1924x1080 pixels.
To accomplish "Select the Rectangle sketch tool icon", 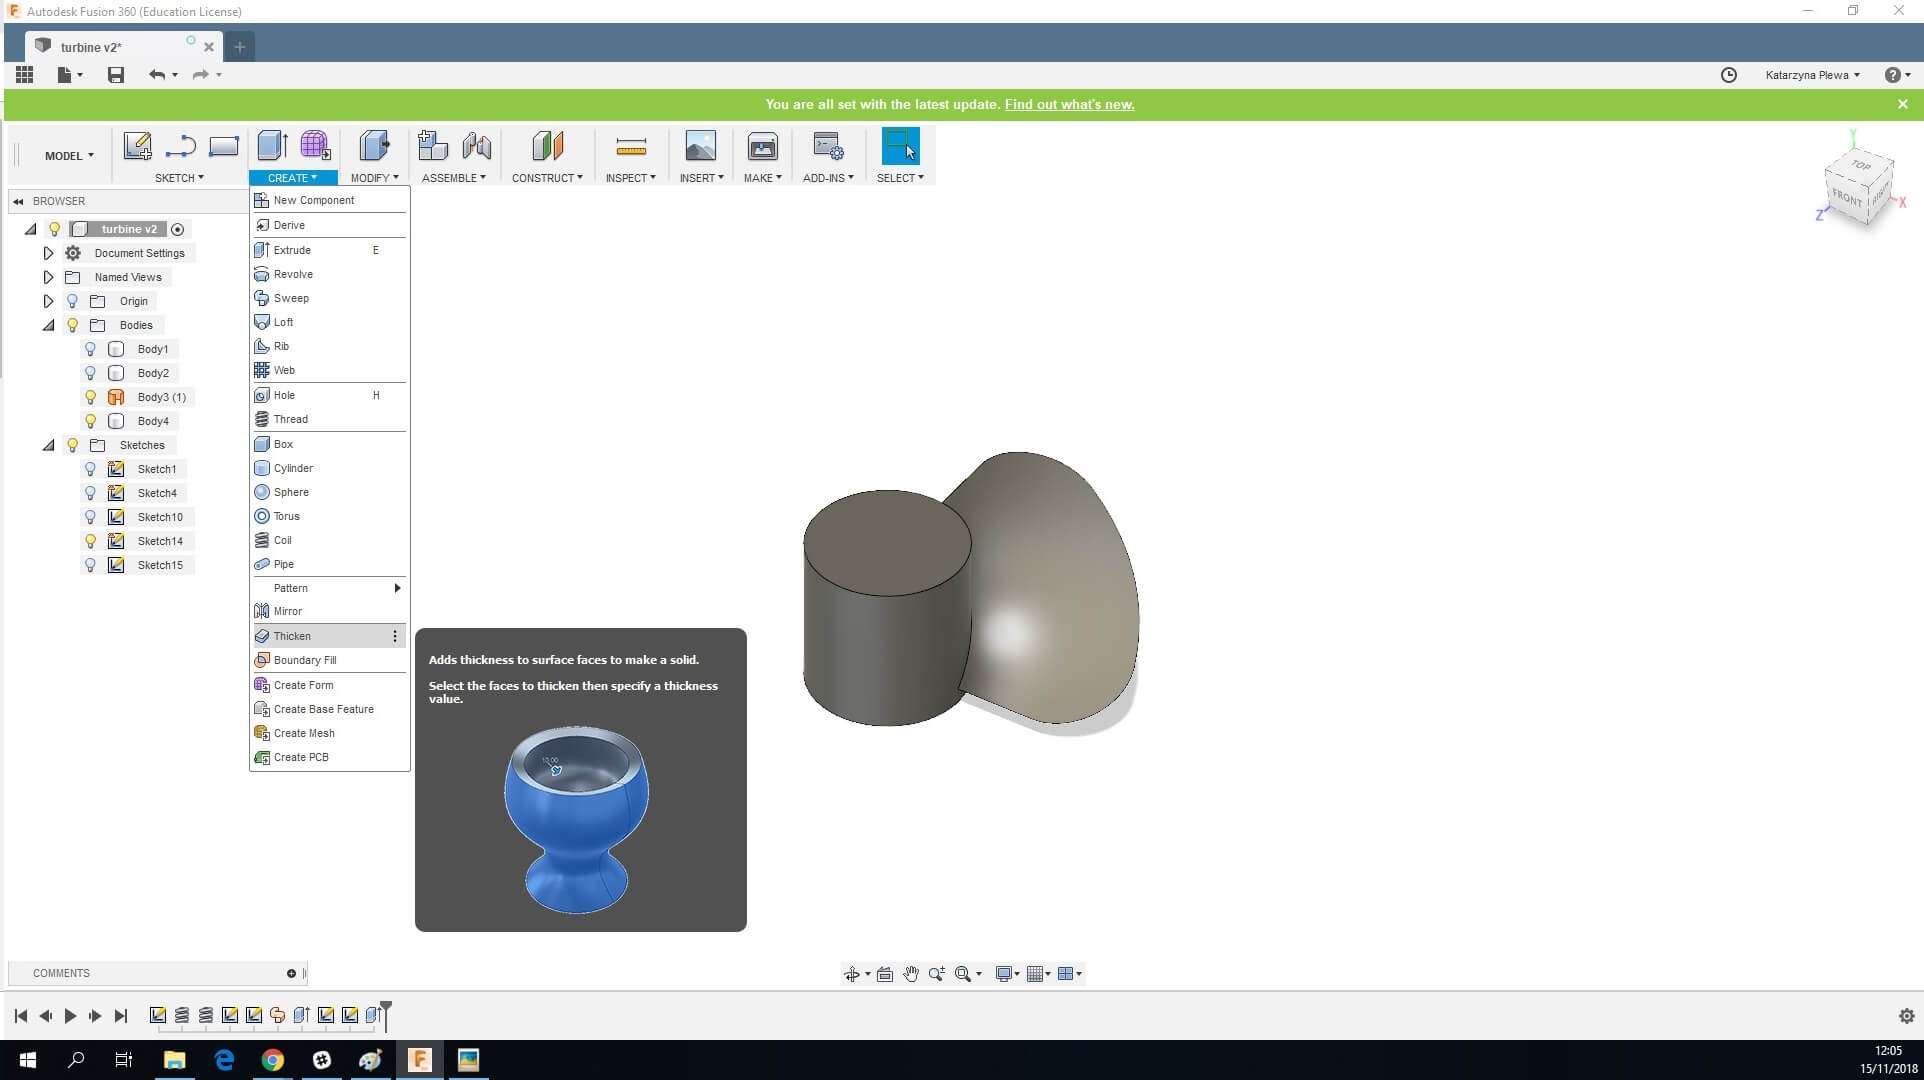I will [x=223, y=146].
